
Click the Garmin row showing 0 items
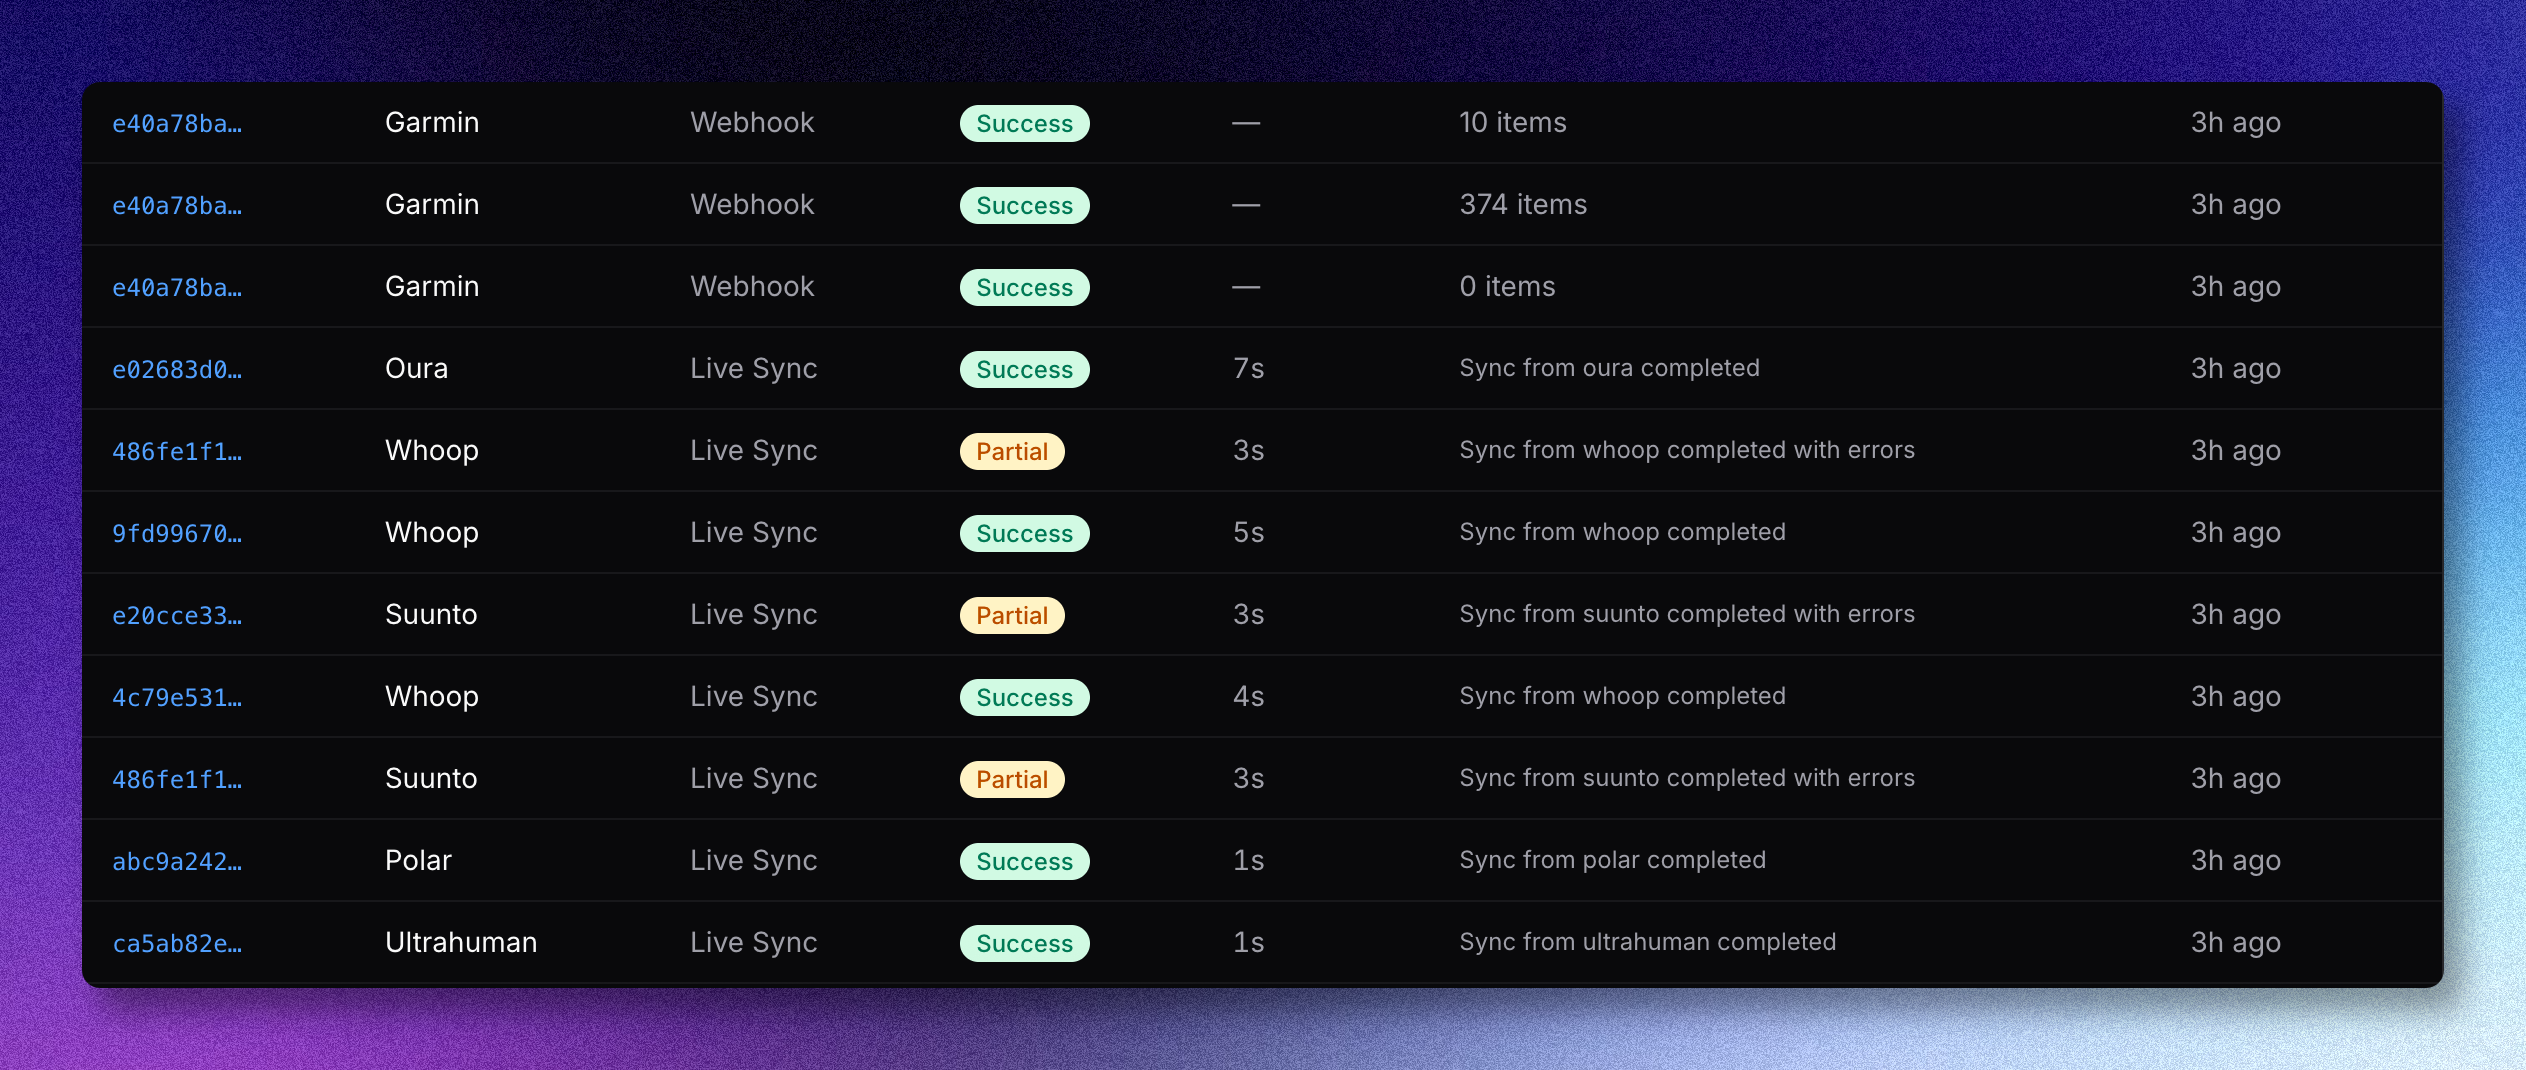pyautogui.click(x=1262, y=287)
